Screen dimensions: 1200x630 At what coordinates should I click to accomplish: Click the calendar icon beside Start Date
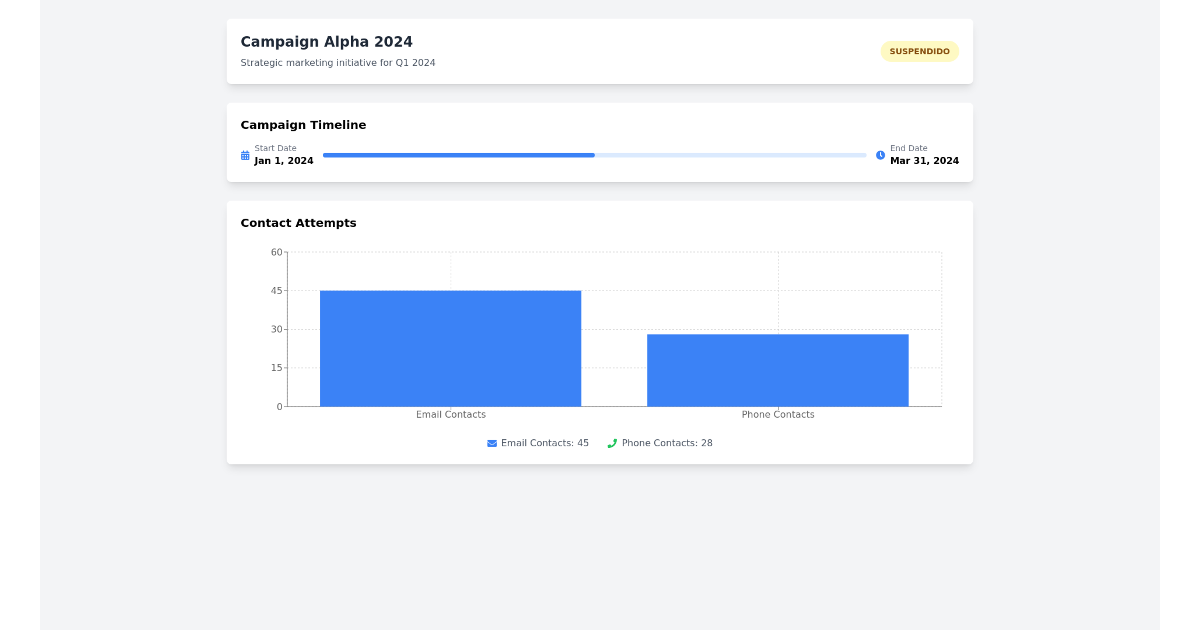(x=244, y=155)
